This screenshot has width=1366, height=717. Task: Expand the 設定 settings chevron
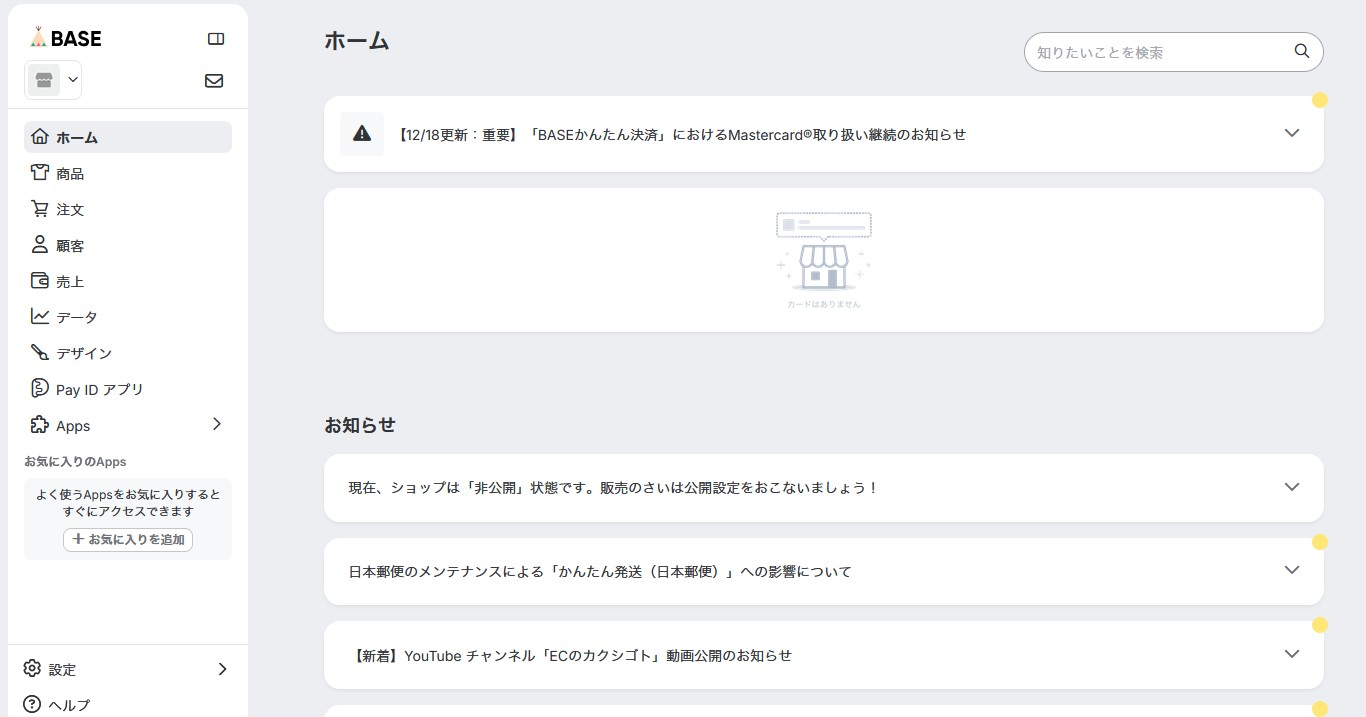click(x=222, y=669)
